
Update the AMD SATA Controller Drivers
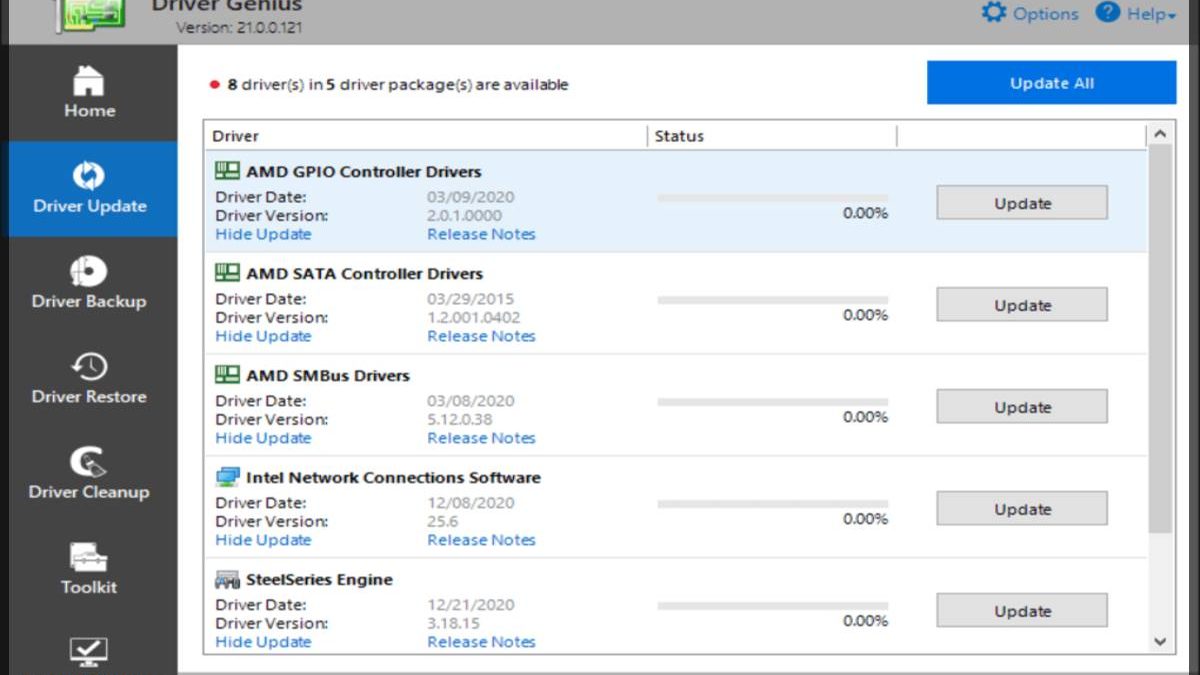point(1022,305)
